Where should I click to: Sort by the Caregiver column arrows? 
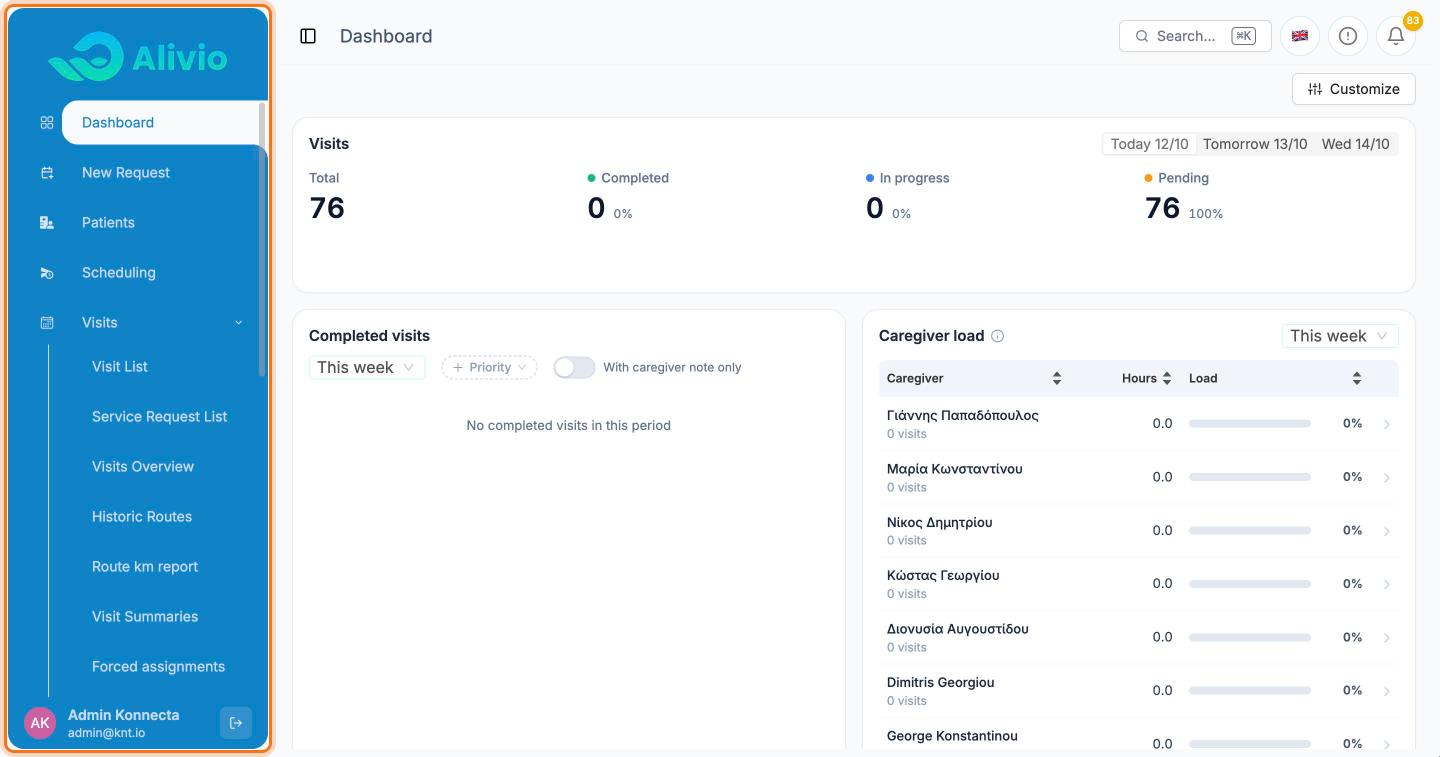[x=1057, y=378]
